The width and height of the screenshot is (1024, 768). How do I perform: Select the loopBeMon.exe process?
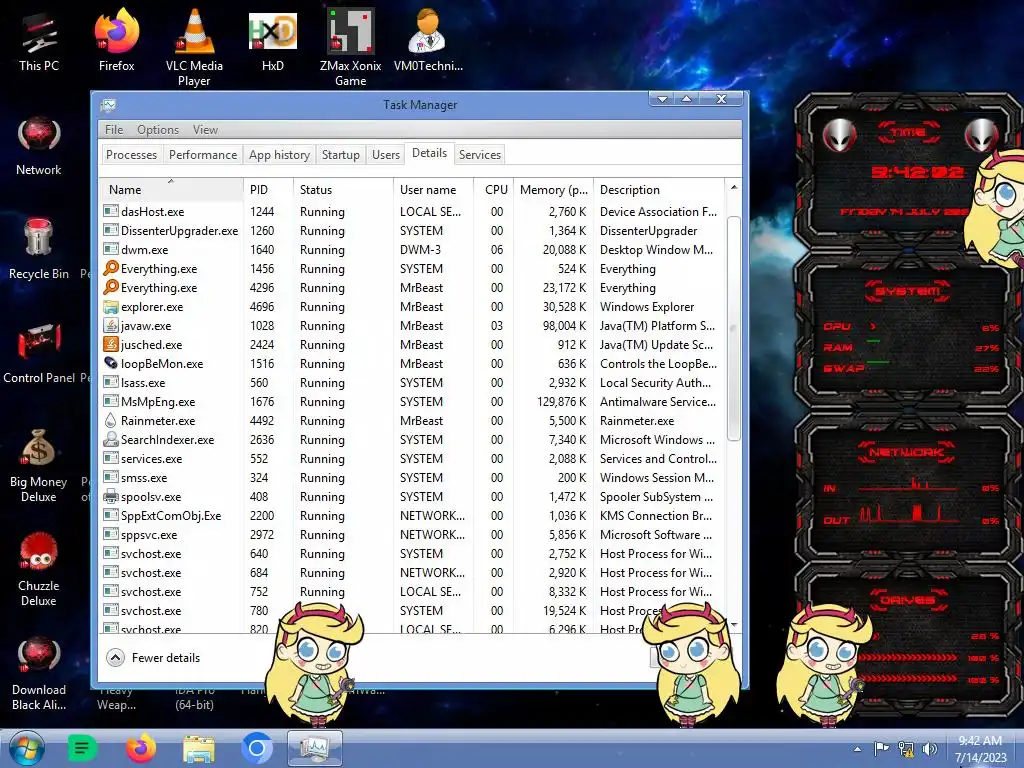(412, 364)
